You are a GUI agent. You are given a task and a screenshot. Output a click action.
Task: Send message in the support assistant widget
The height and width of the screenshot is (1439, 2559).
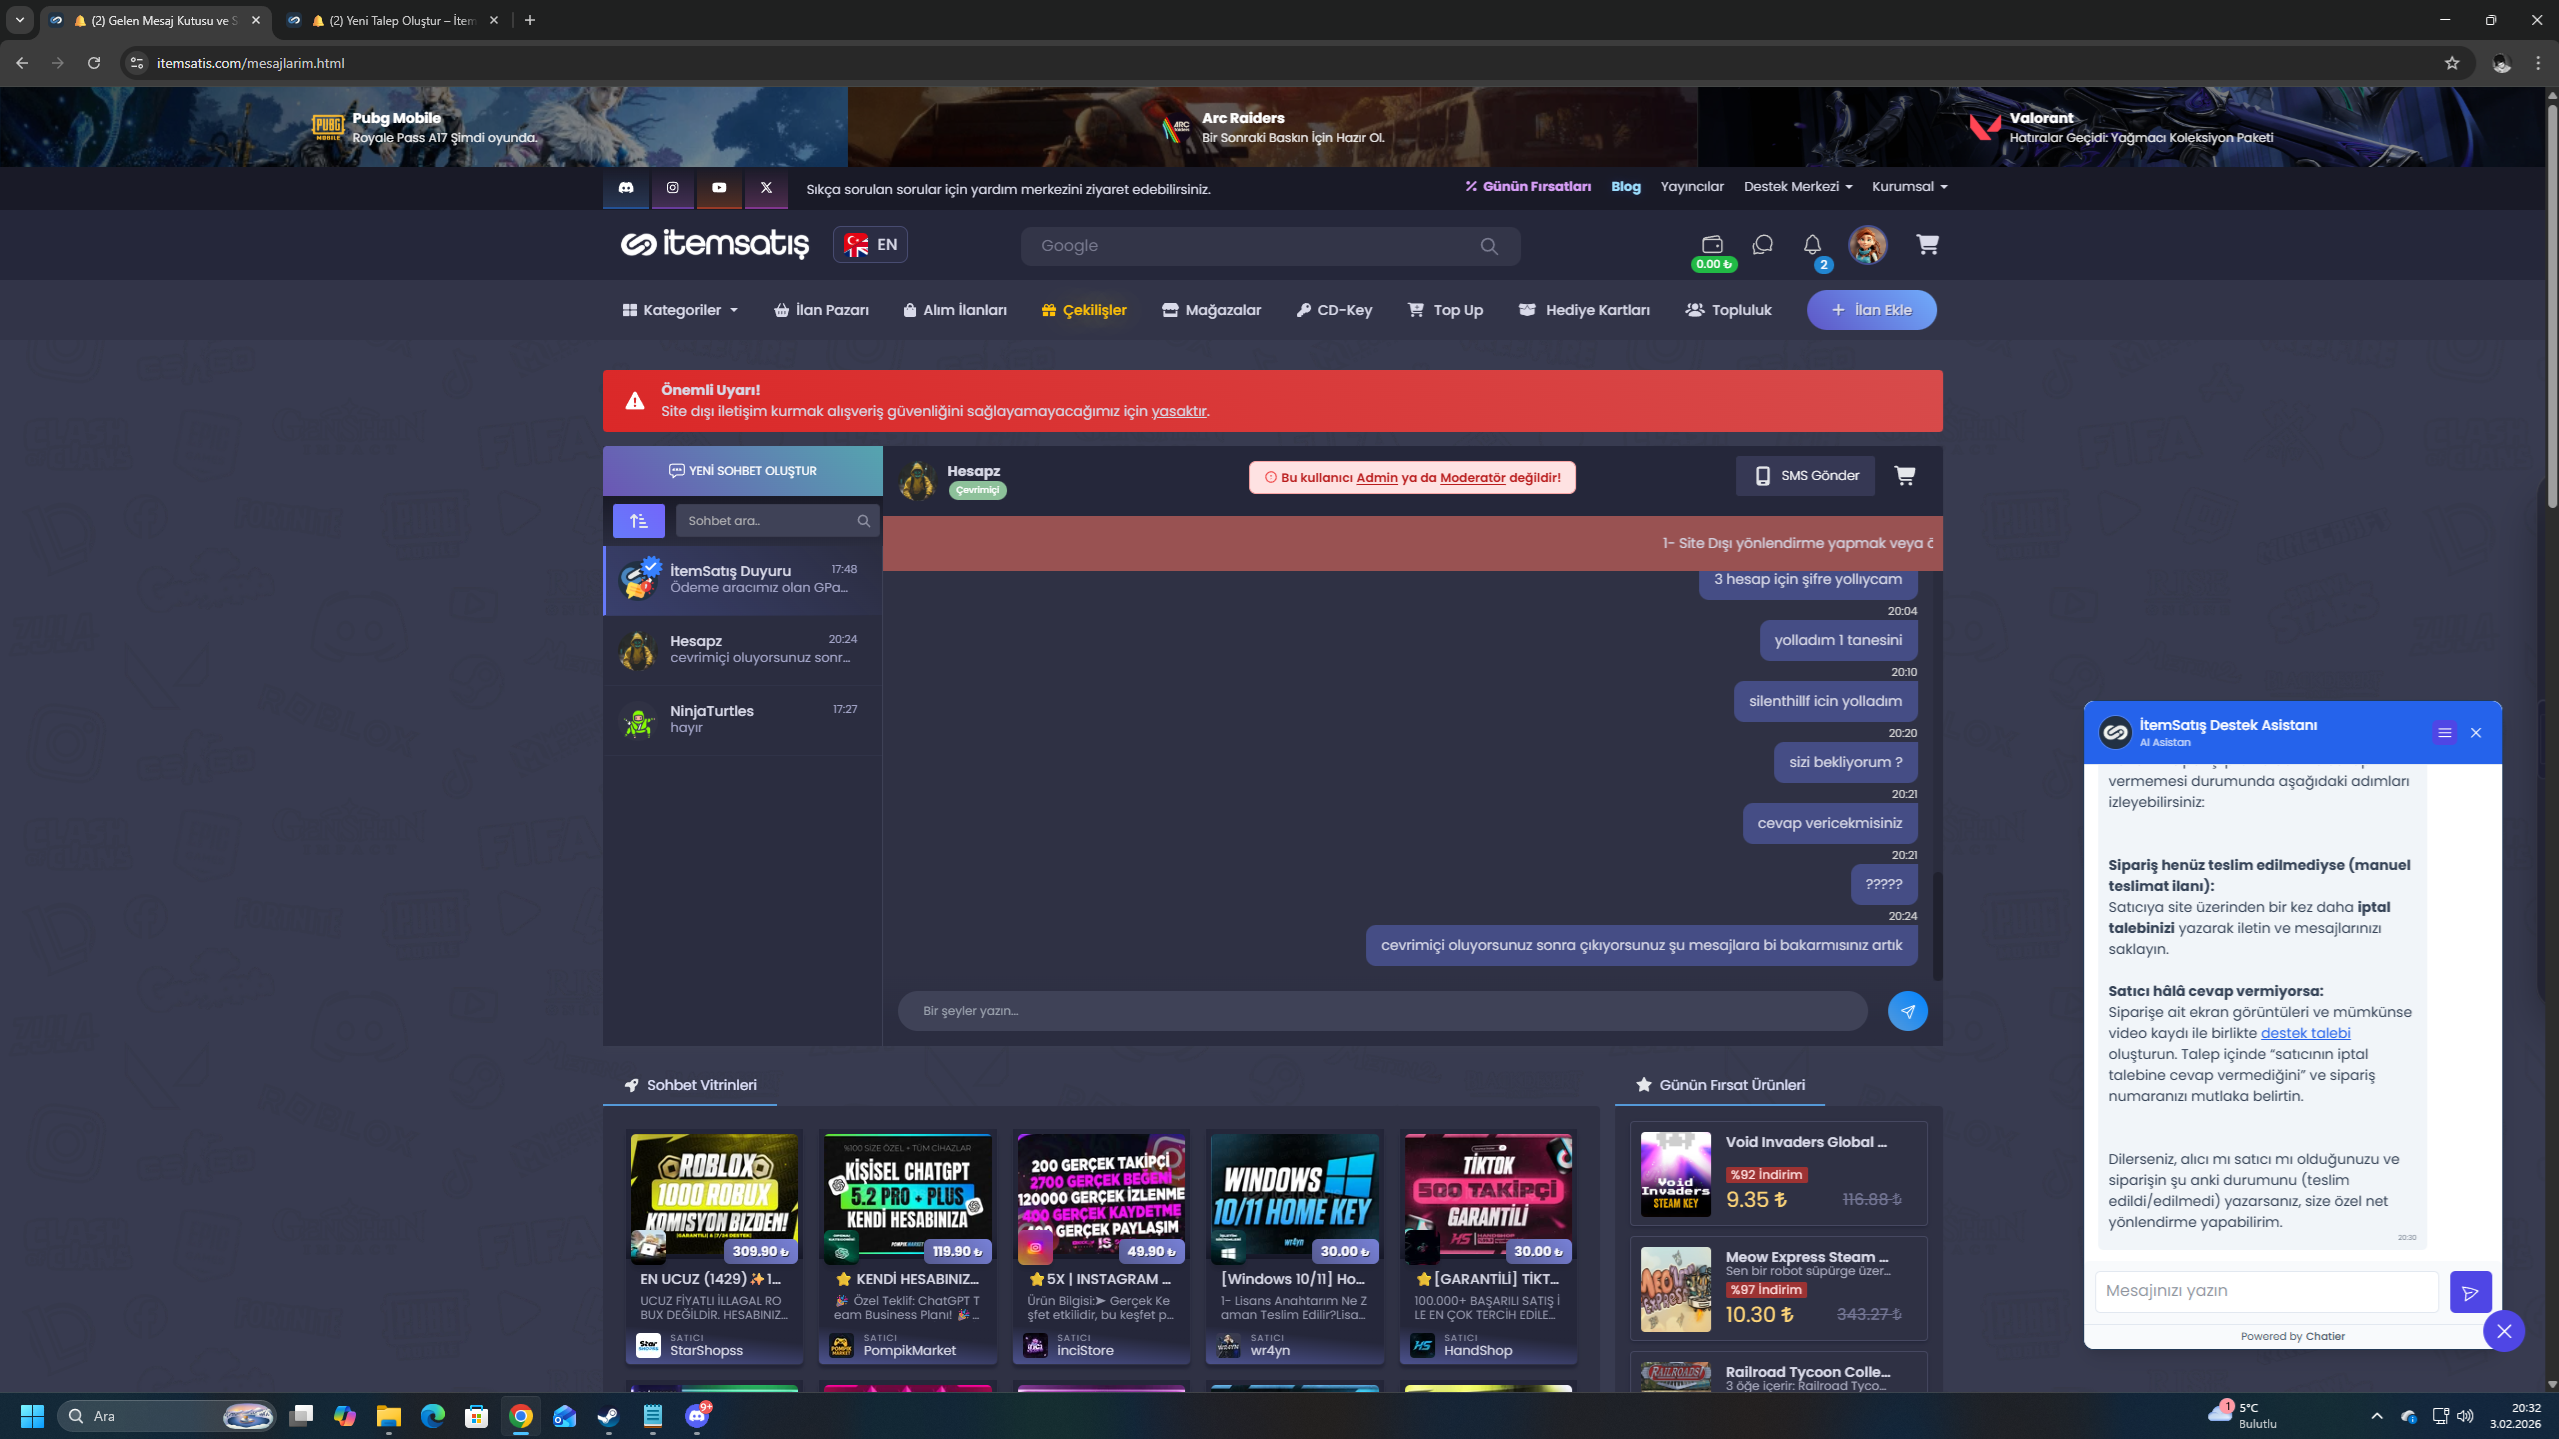point(2471,1292)
